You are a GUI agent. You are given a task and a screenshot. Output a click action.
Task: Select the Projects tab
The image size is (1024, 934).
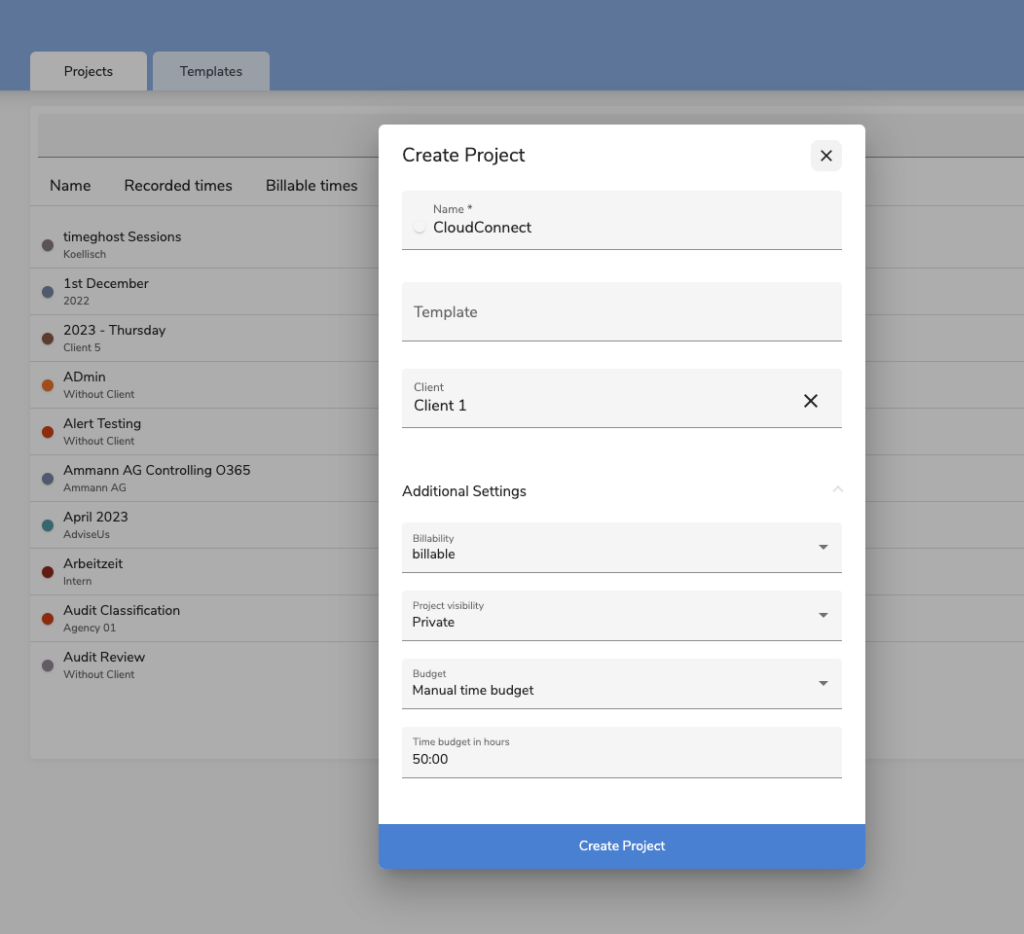tap(88, 72)
